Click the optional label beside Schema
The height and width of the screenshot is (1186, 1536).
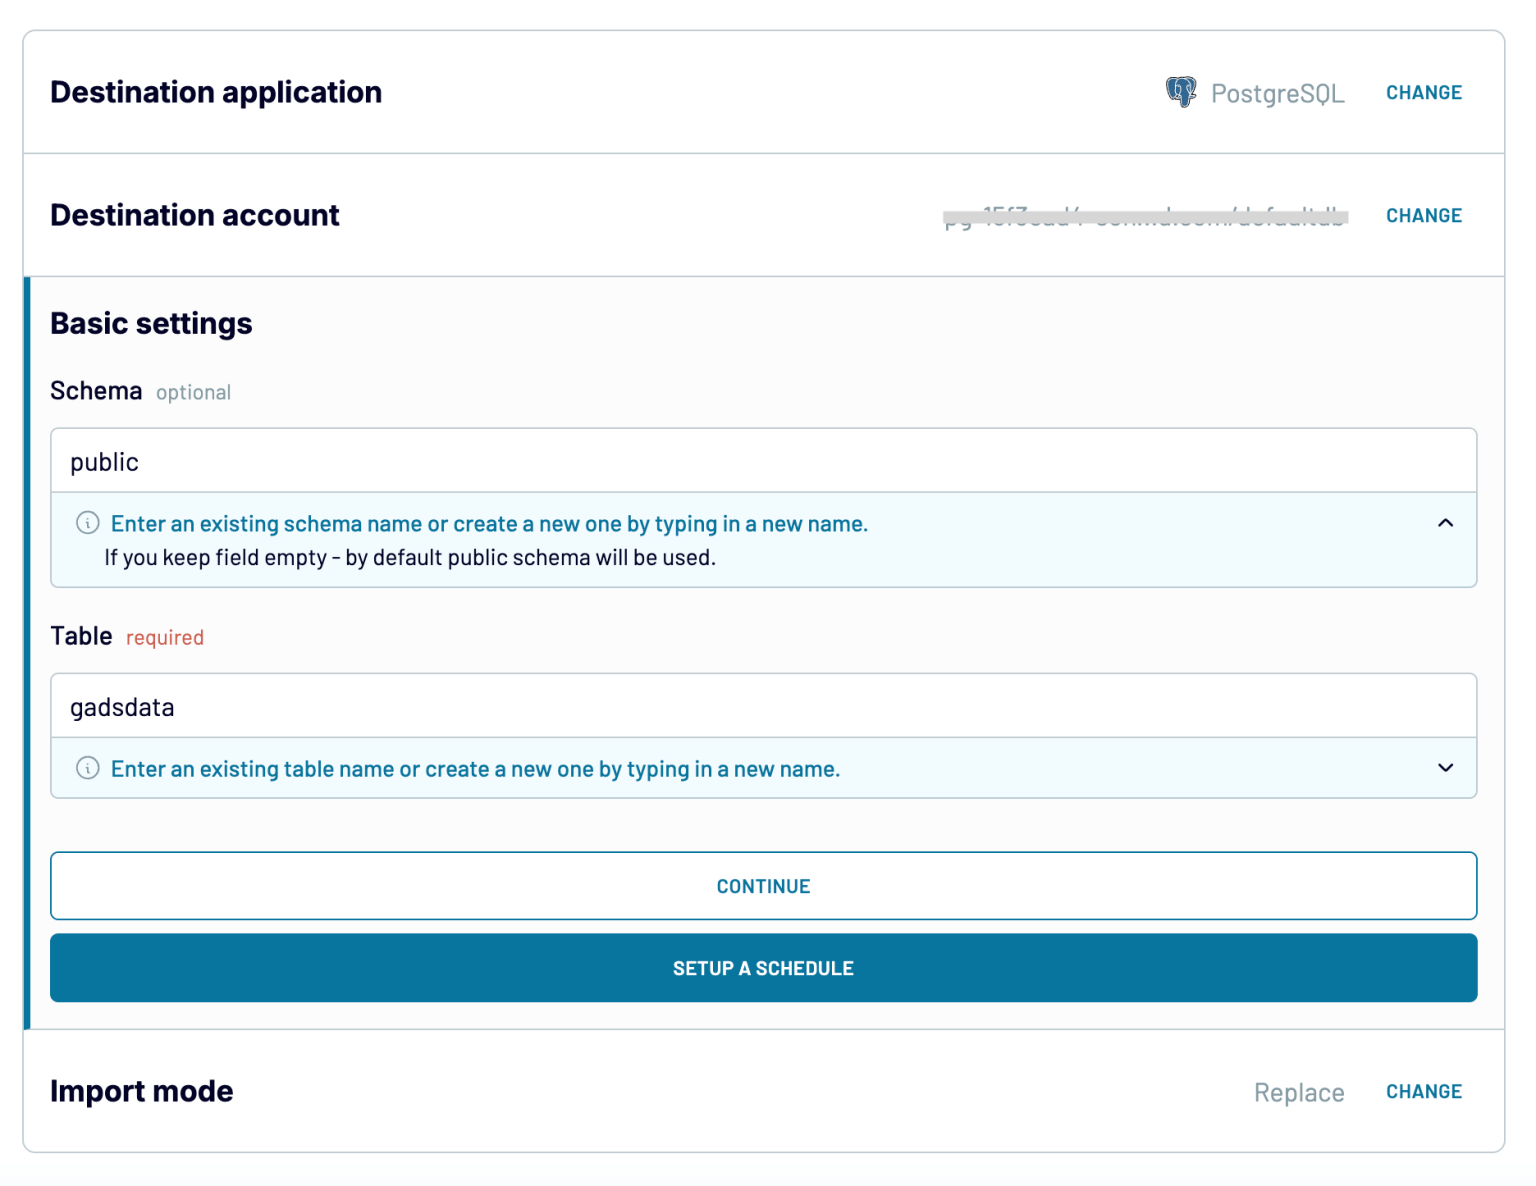pyautogui.click(x=193, y=392)
